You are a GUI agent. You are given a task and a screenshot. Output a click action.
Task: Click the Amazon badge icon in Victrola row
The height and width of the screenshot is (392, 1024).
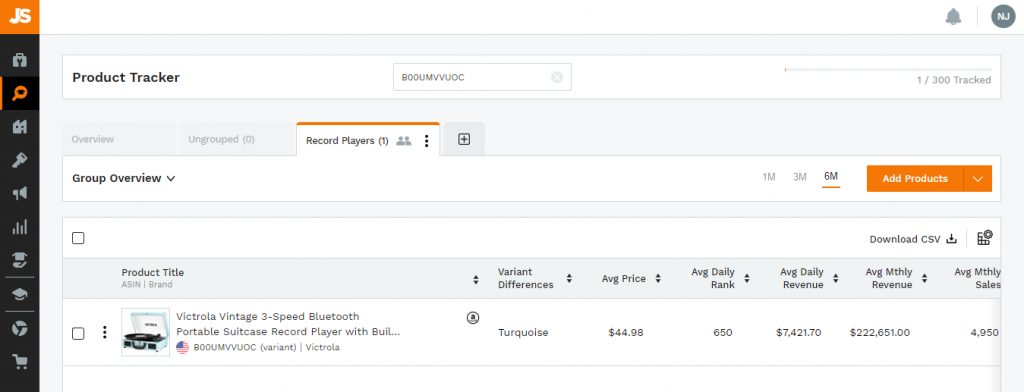pyautogui.click(x=473, y=318)
